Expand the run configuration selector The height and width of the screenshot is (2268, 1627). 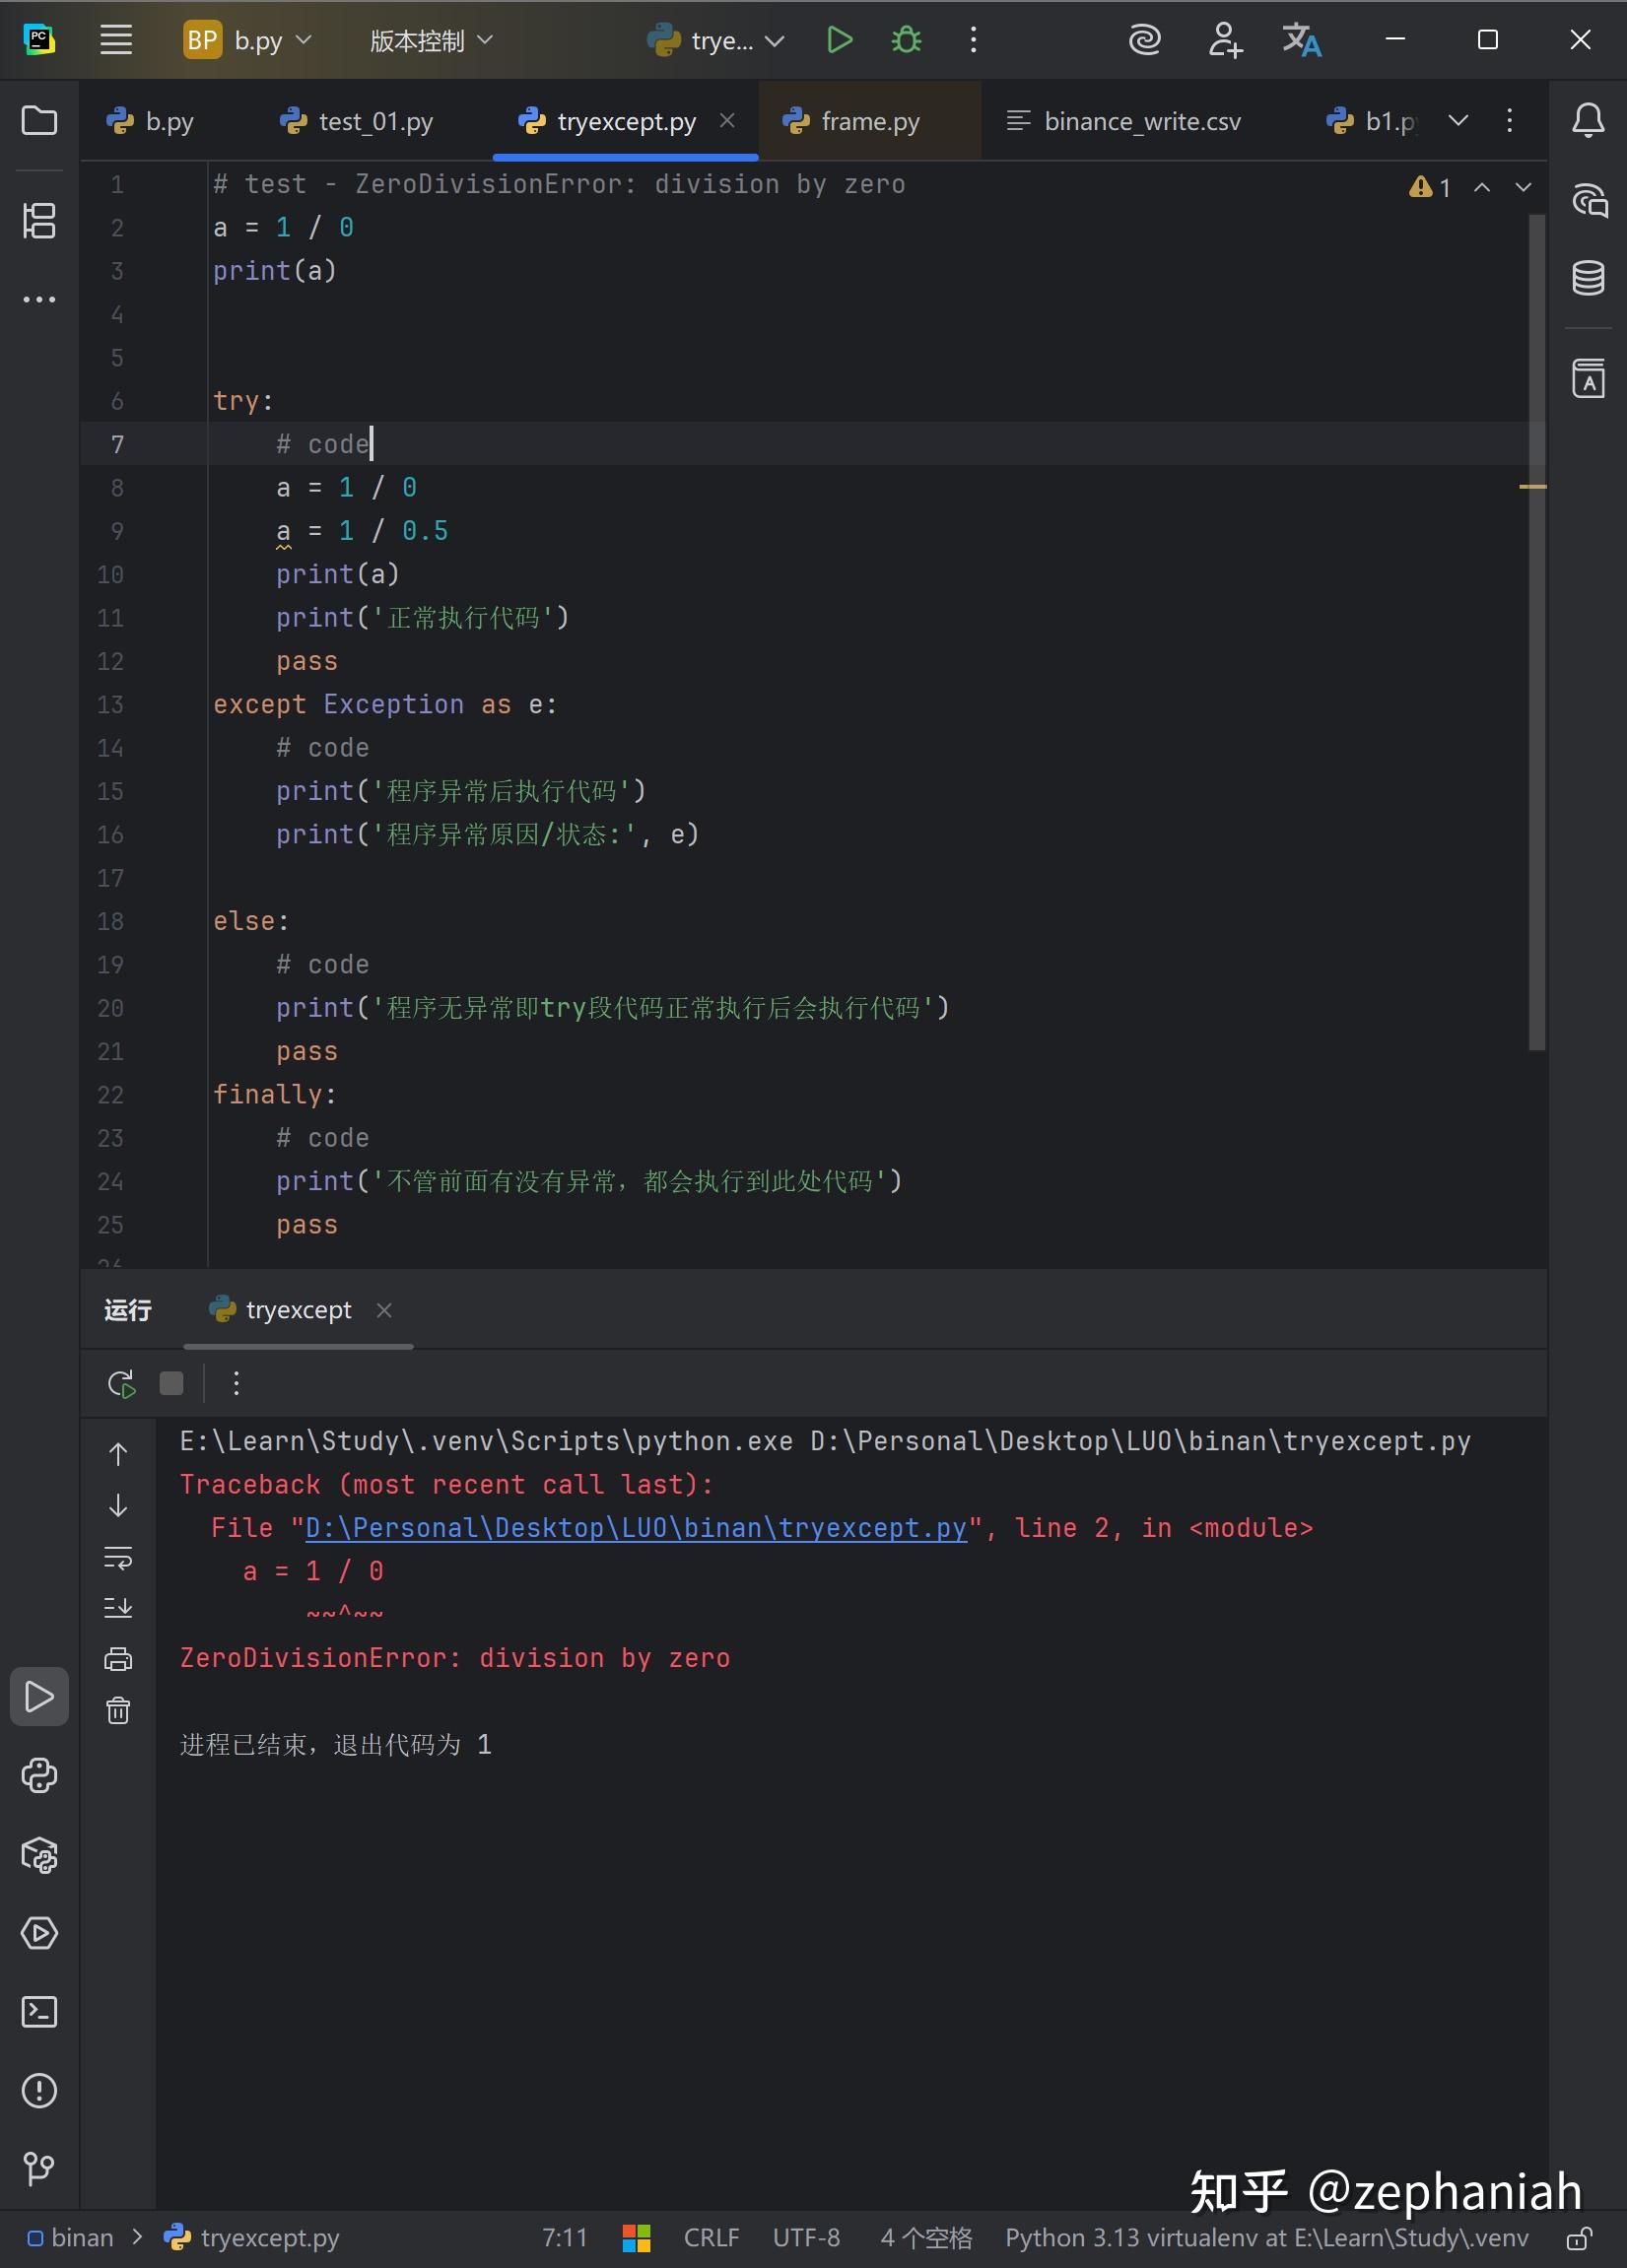pos(720,40)
